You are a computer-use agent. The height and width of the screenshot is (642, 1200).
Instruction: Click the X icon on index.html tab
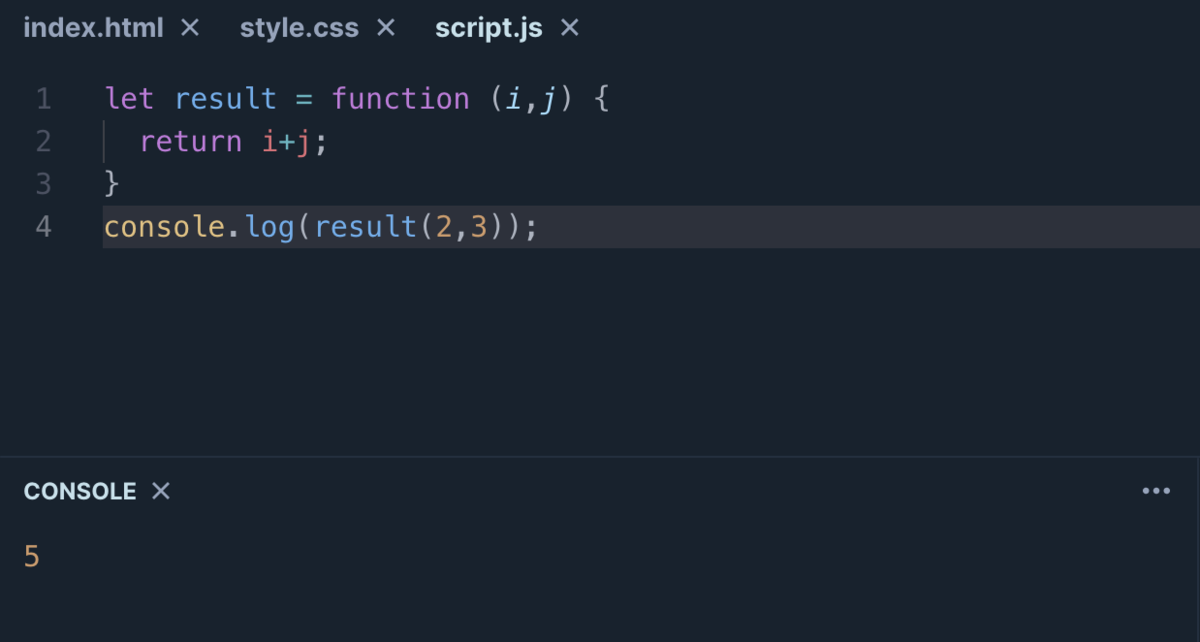point(189,28)
